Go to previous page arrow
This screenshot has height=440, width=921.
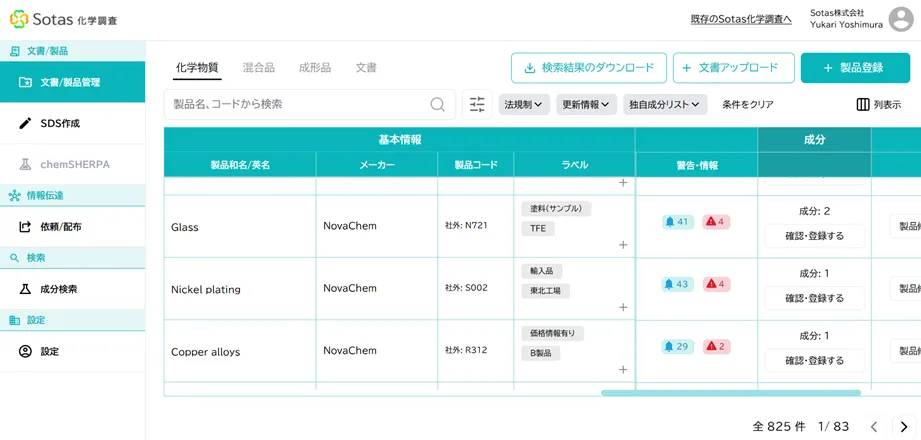click(874, 427)
